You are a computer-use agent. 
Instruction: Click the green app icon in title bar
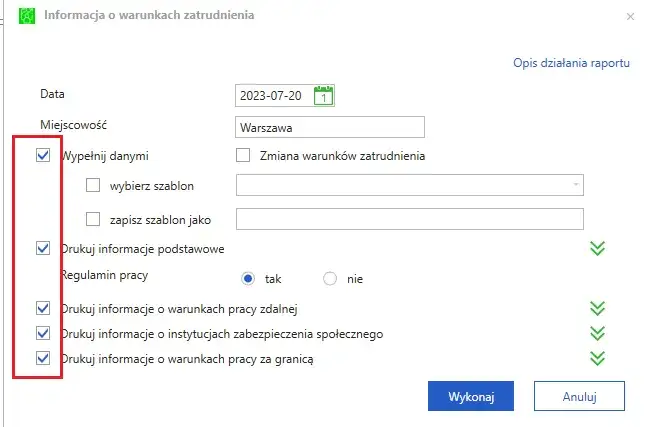[x=27, y=16]
